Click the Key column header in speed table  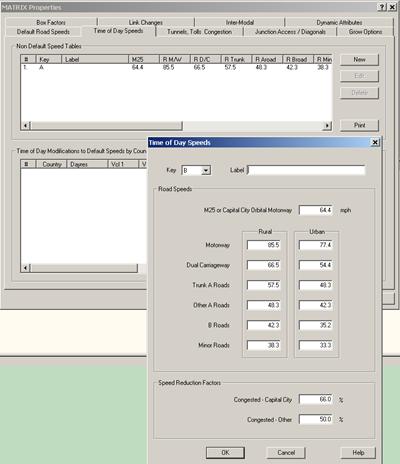[x=48, y=59]
